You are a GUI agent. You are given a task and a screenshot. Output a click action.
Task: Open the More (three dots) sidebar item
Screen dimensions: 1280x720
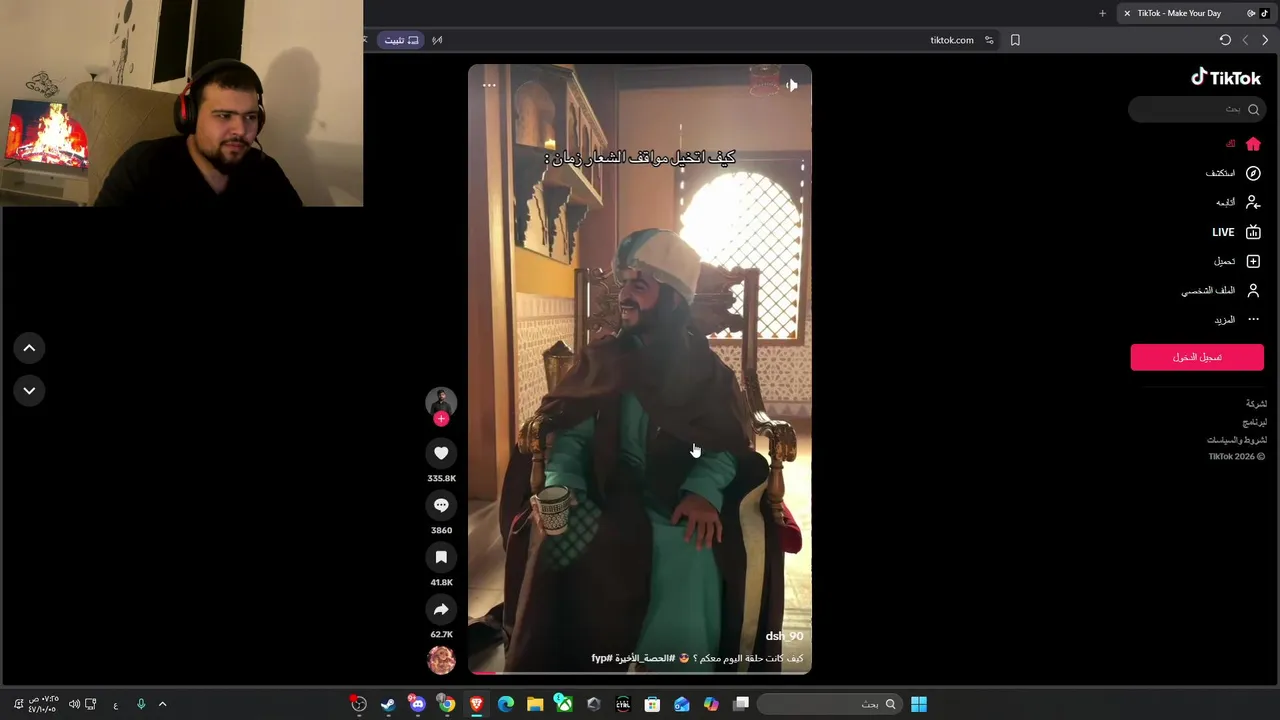pyautogui.click(x=1253, y=319)
